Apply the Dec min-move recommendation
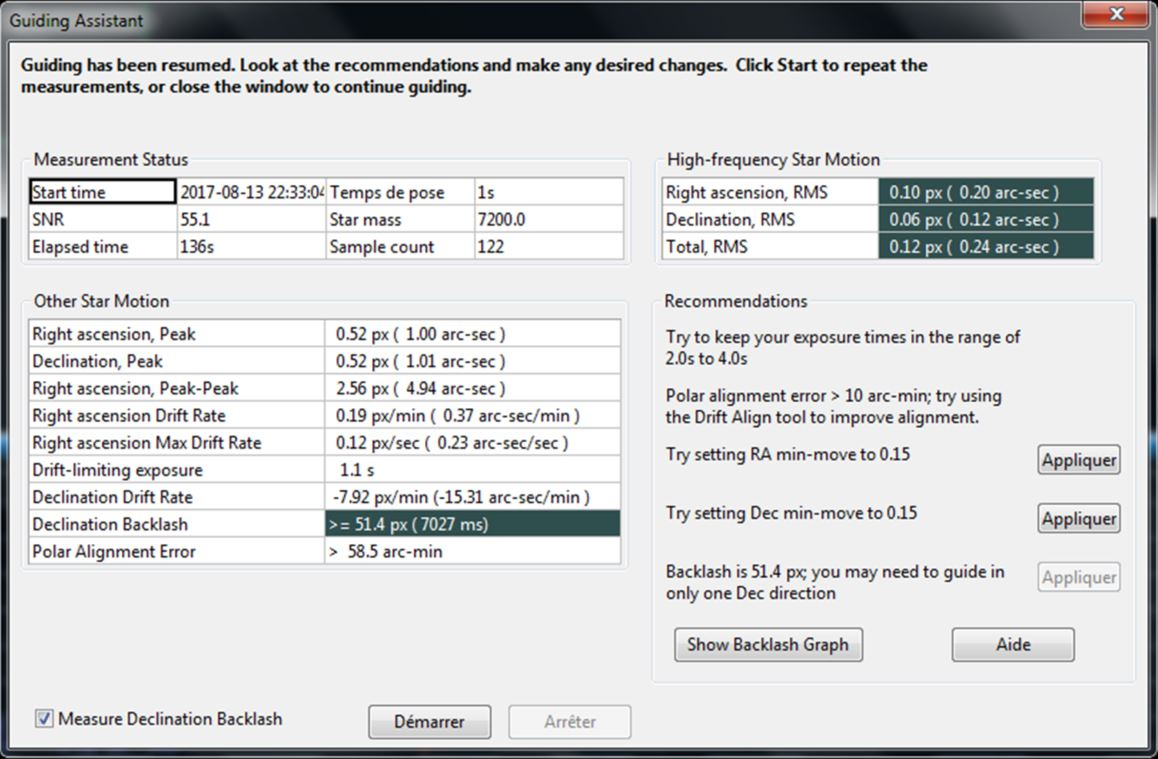Image resolution: width=1158 pixels, height=759 pixels. tap(1078, 519)
